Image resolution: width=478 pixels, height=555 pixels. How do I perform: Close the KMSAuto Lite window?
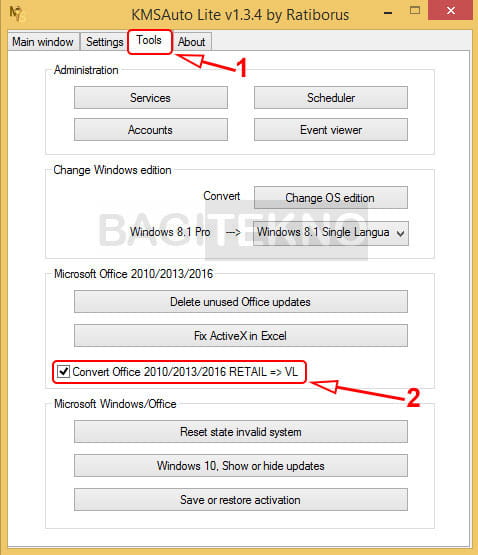(x=450, y=11)
